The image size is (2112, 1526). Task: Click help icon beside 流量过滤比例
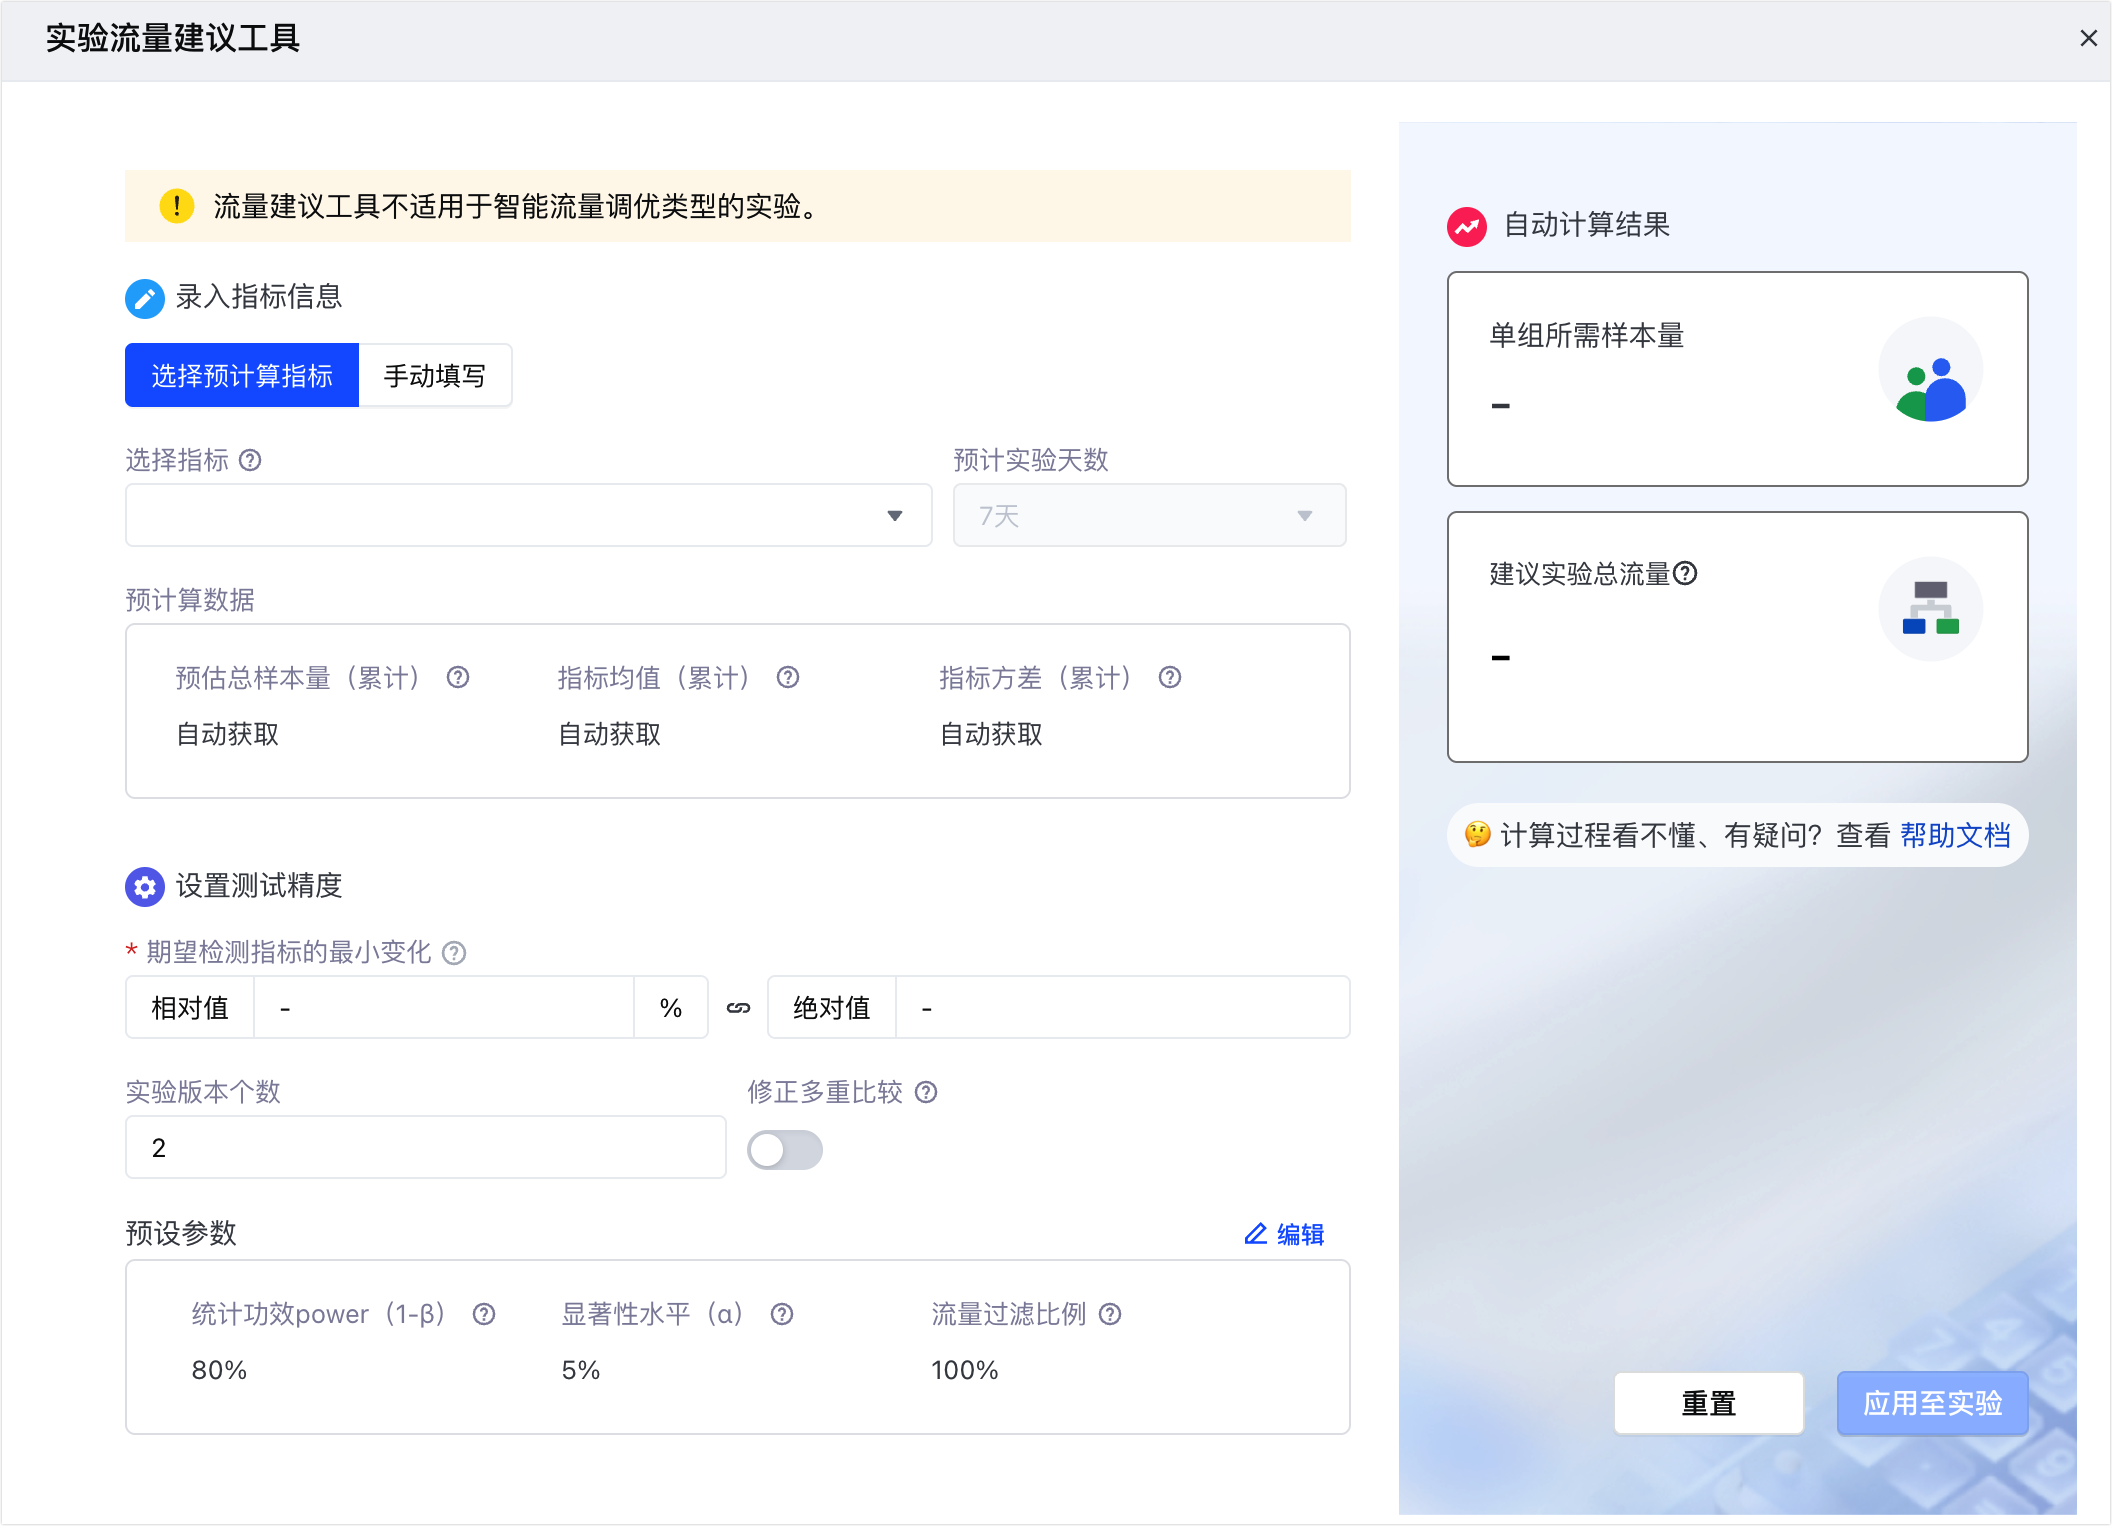tap(1110, 1314)
